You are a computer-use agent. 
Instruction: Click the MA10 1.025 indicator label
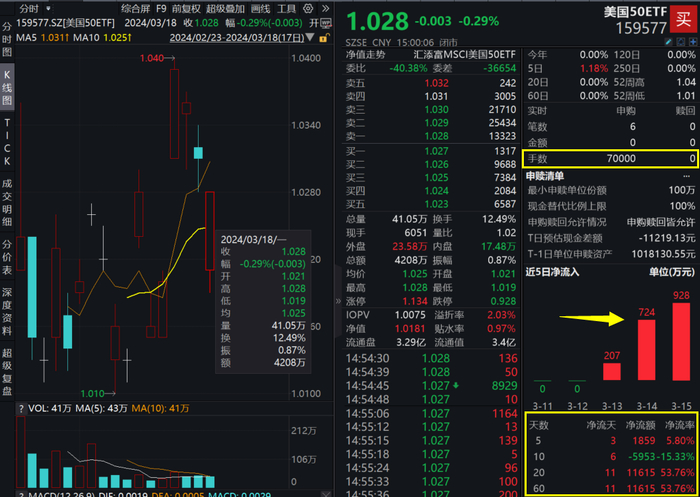pos(103,38)
